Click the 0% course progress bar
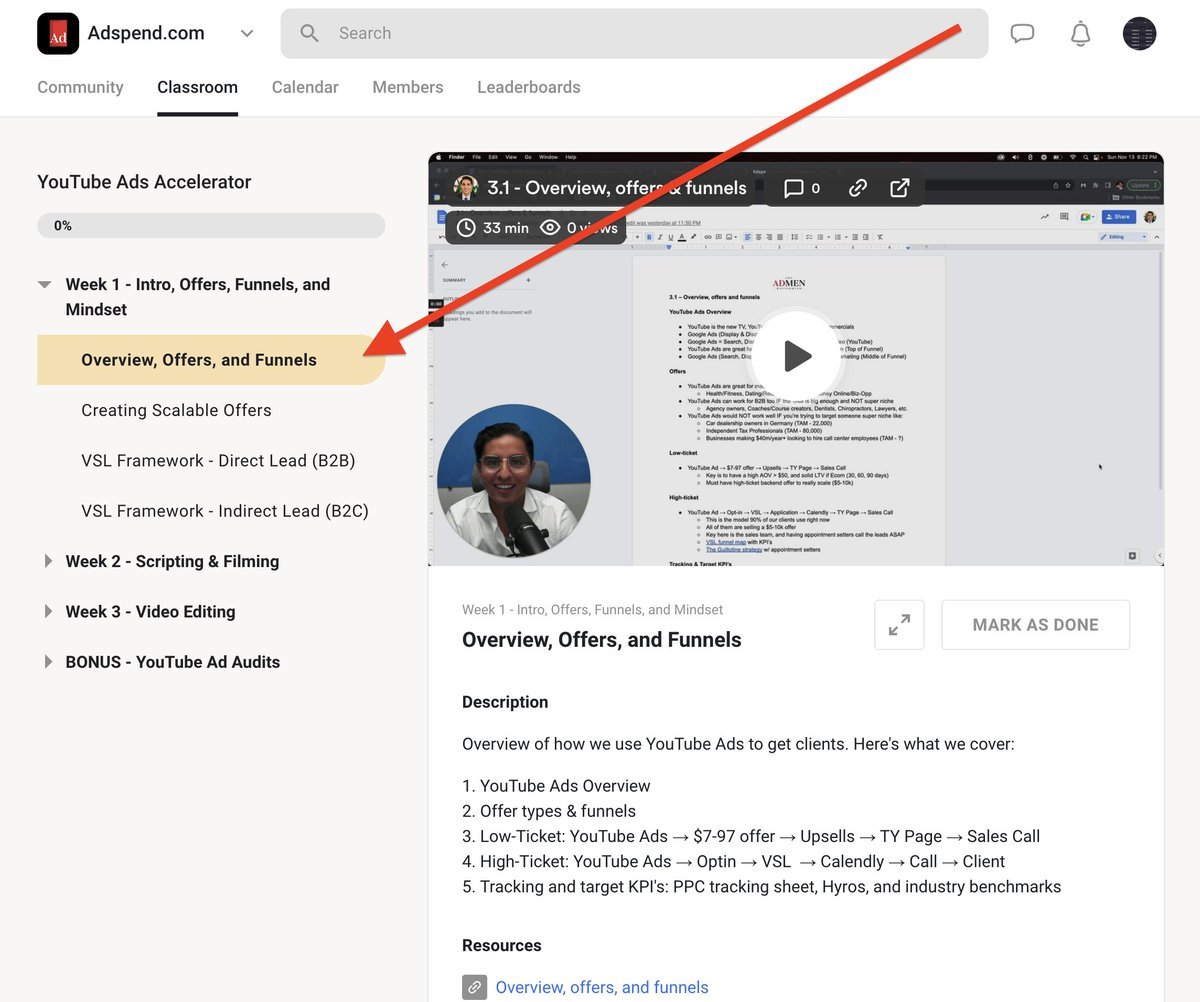 click(211, 226)
